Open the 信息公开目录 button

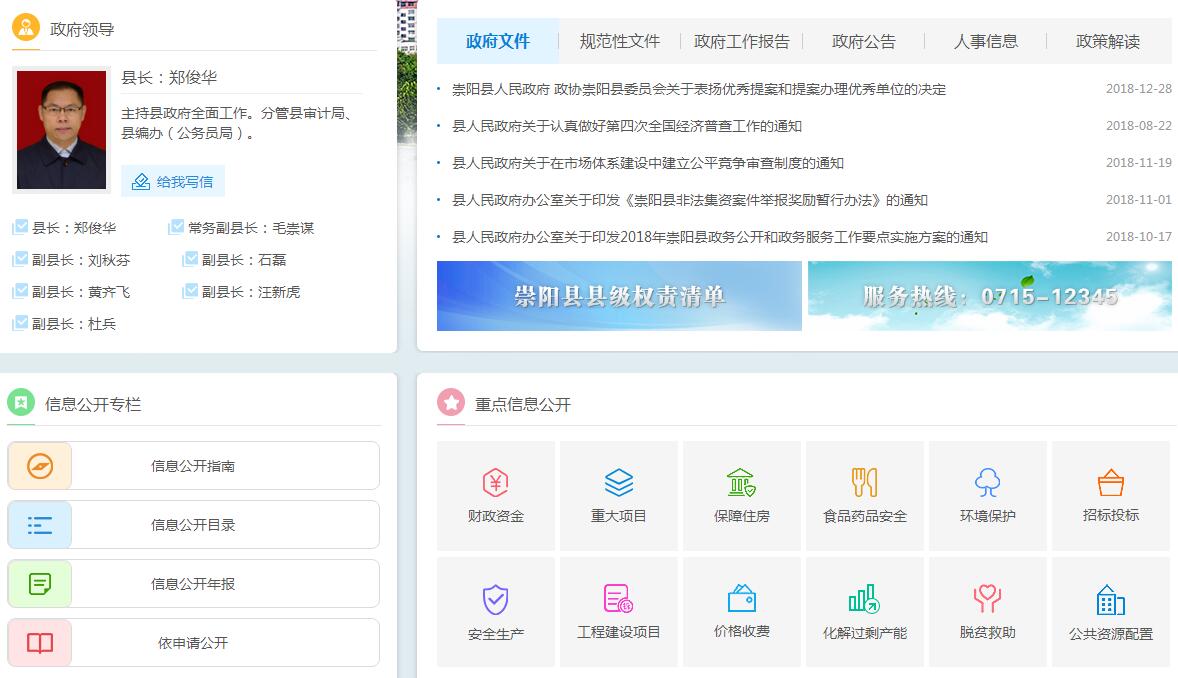[193, 525]
